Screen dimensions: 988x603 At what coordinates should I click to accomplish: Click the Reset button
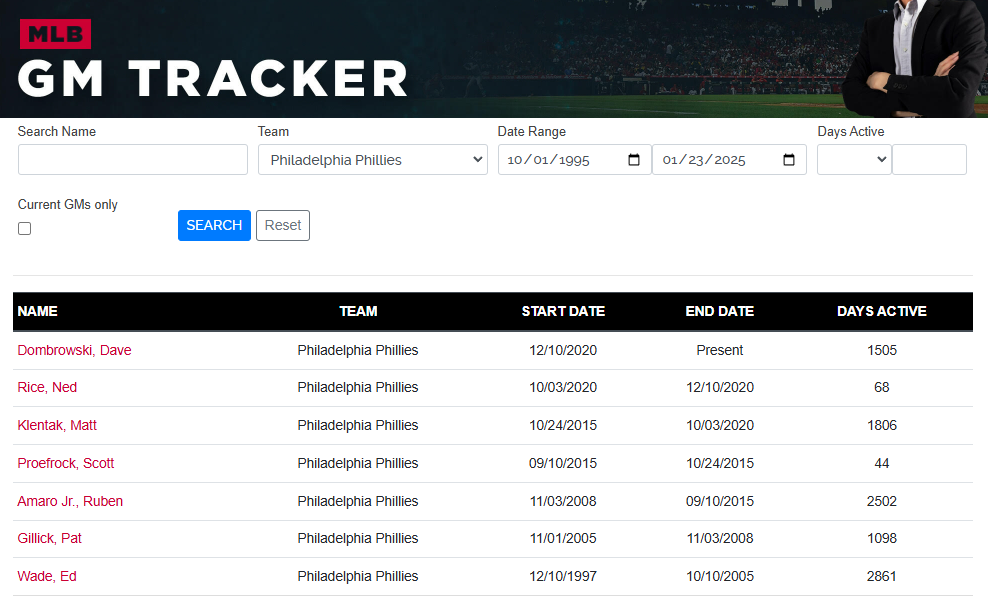(x=283, y=225)
